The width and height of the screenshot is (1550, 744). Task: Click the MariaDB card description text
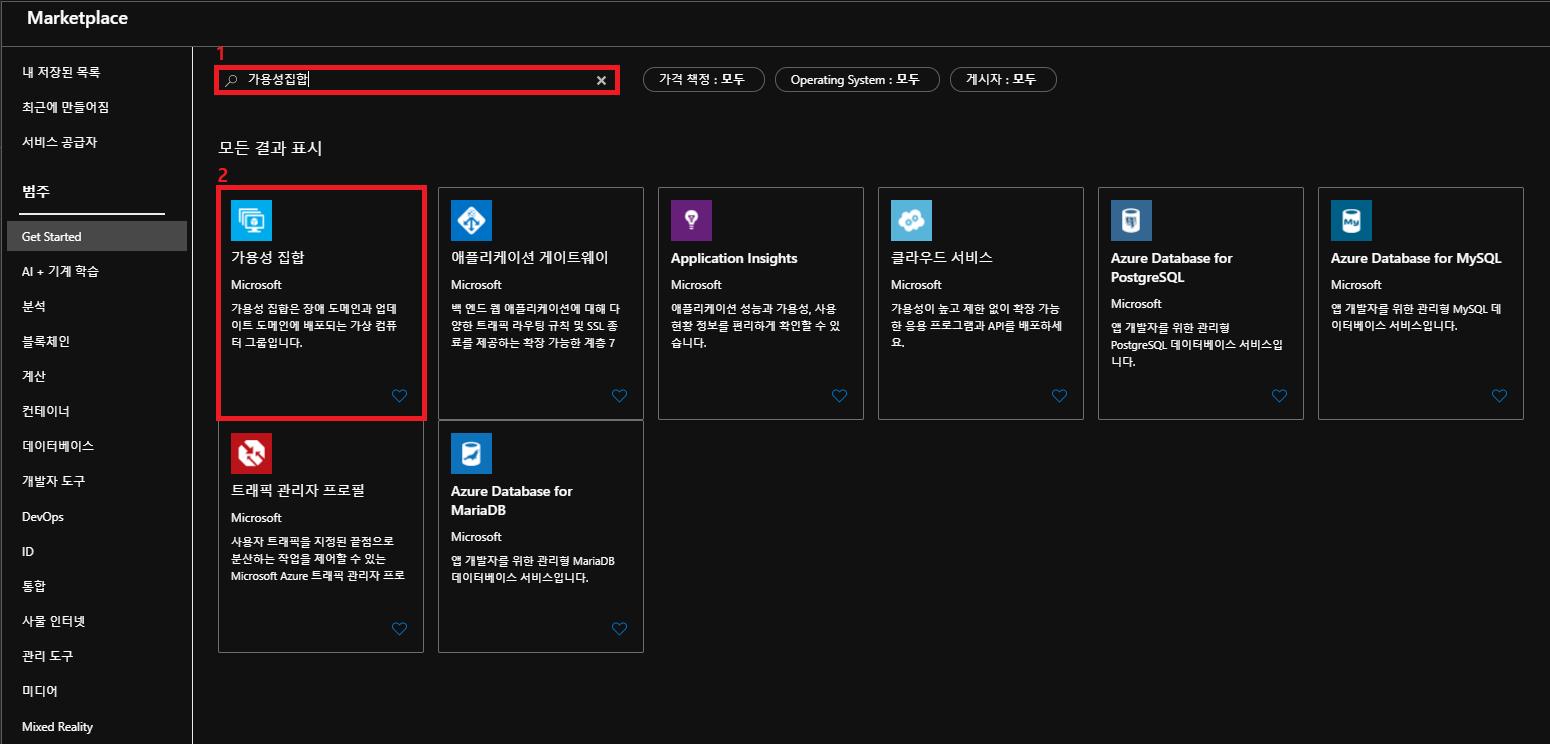(531, 569)
